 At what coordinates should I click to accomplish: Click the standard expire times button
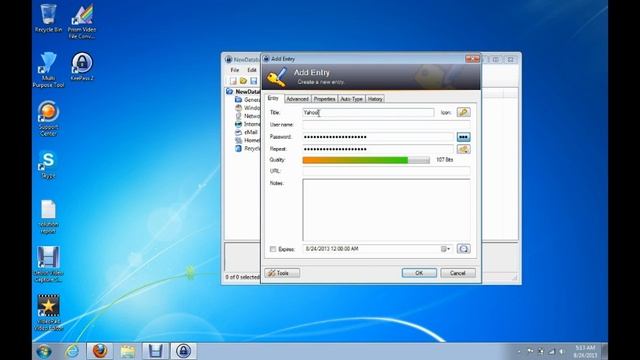tap(463, 249)
